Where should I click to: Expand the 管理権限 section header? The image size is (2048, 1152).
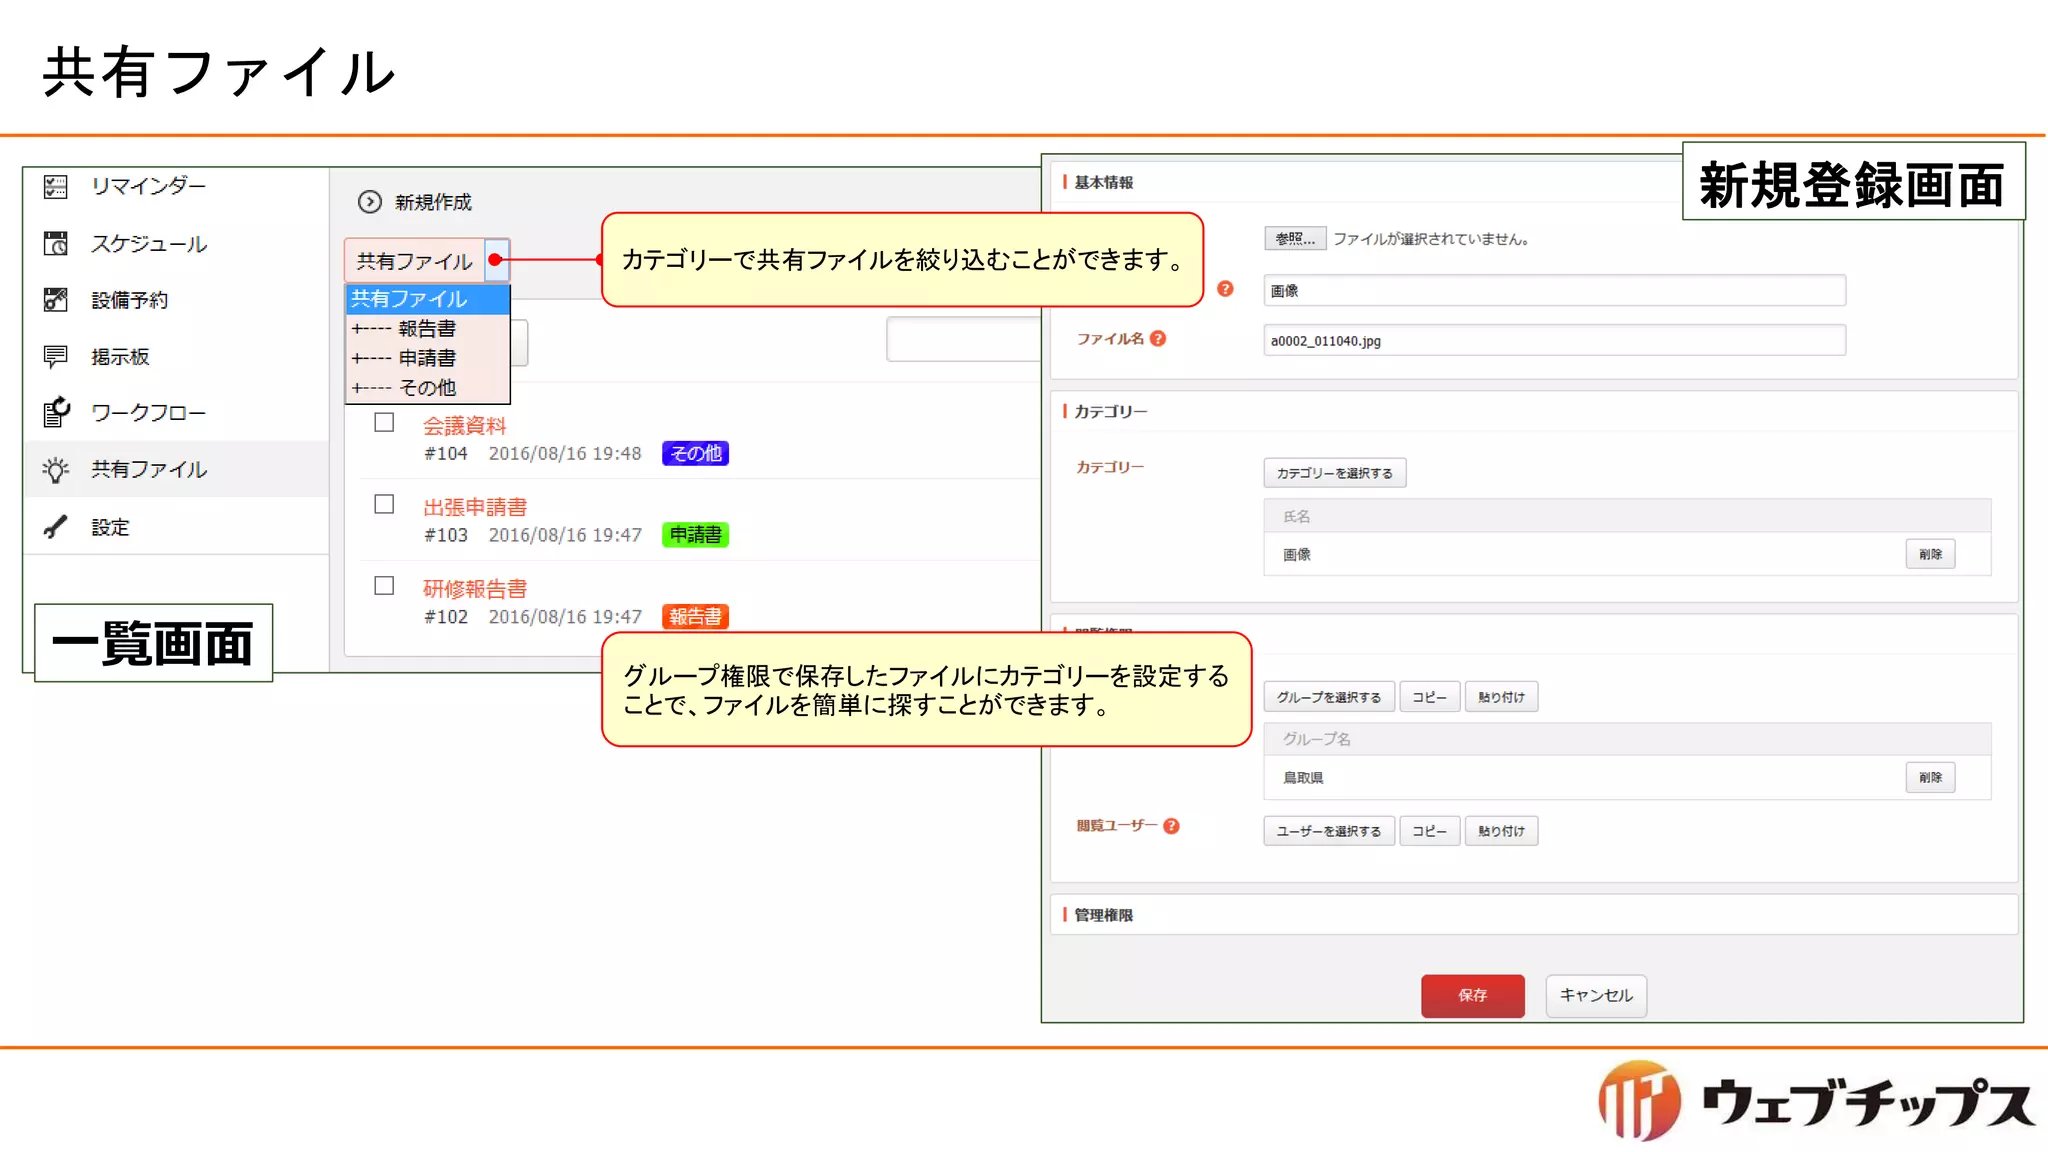click(1533, 915)
